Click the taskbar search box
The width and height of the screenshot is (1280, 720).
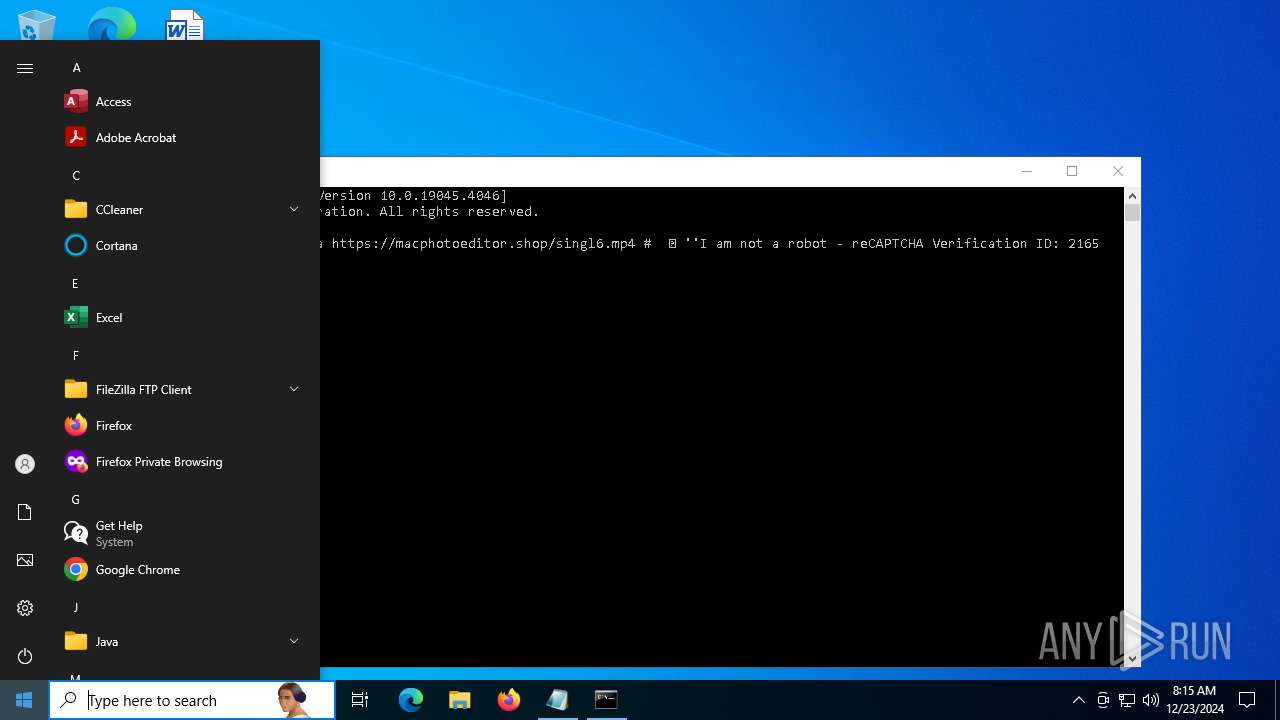point(192,700)
